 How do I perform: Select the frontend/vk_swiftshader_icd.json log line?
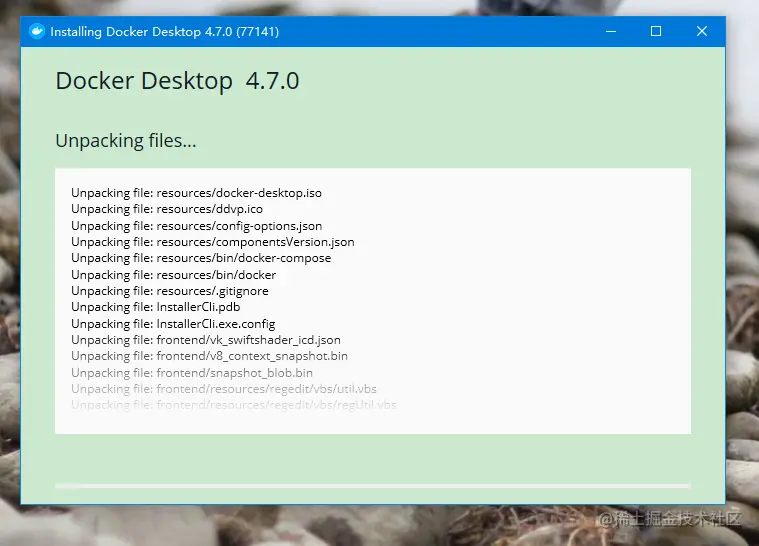(x=206, y=340)
